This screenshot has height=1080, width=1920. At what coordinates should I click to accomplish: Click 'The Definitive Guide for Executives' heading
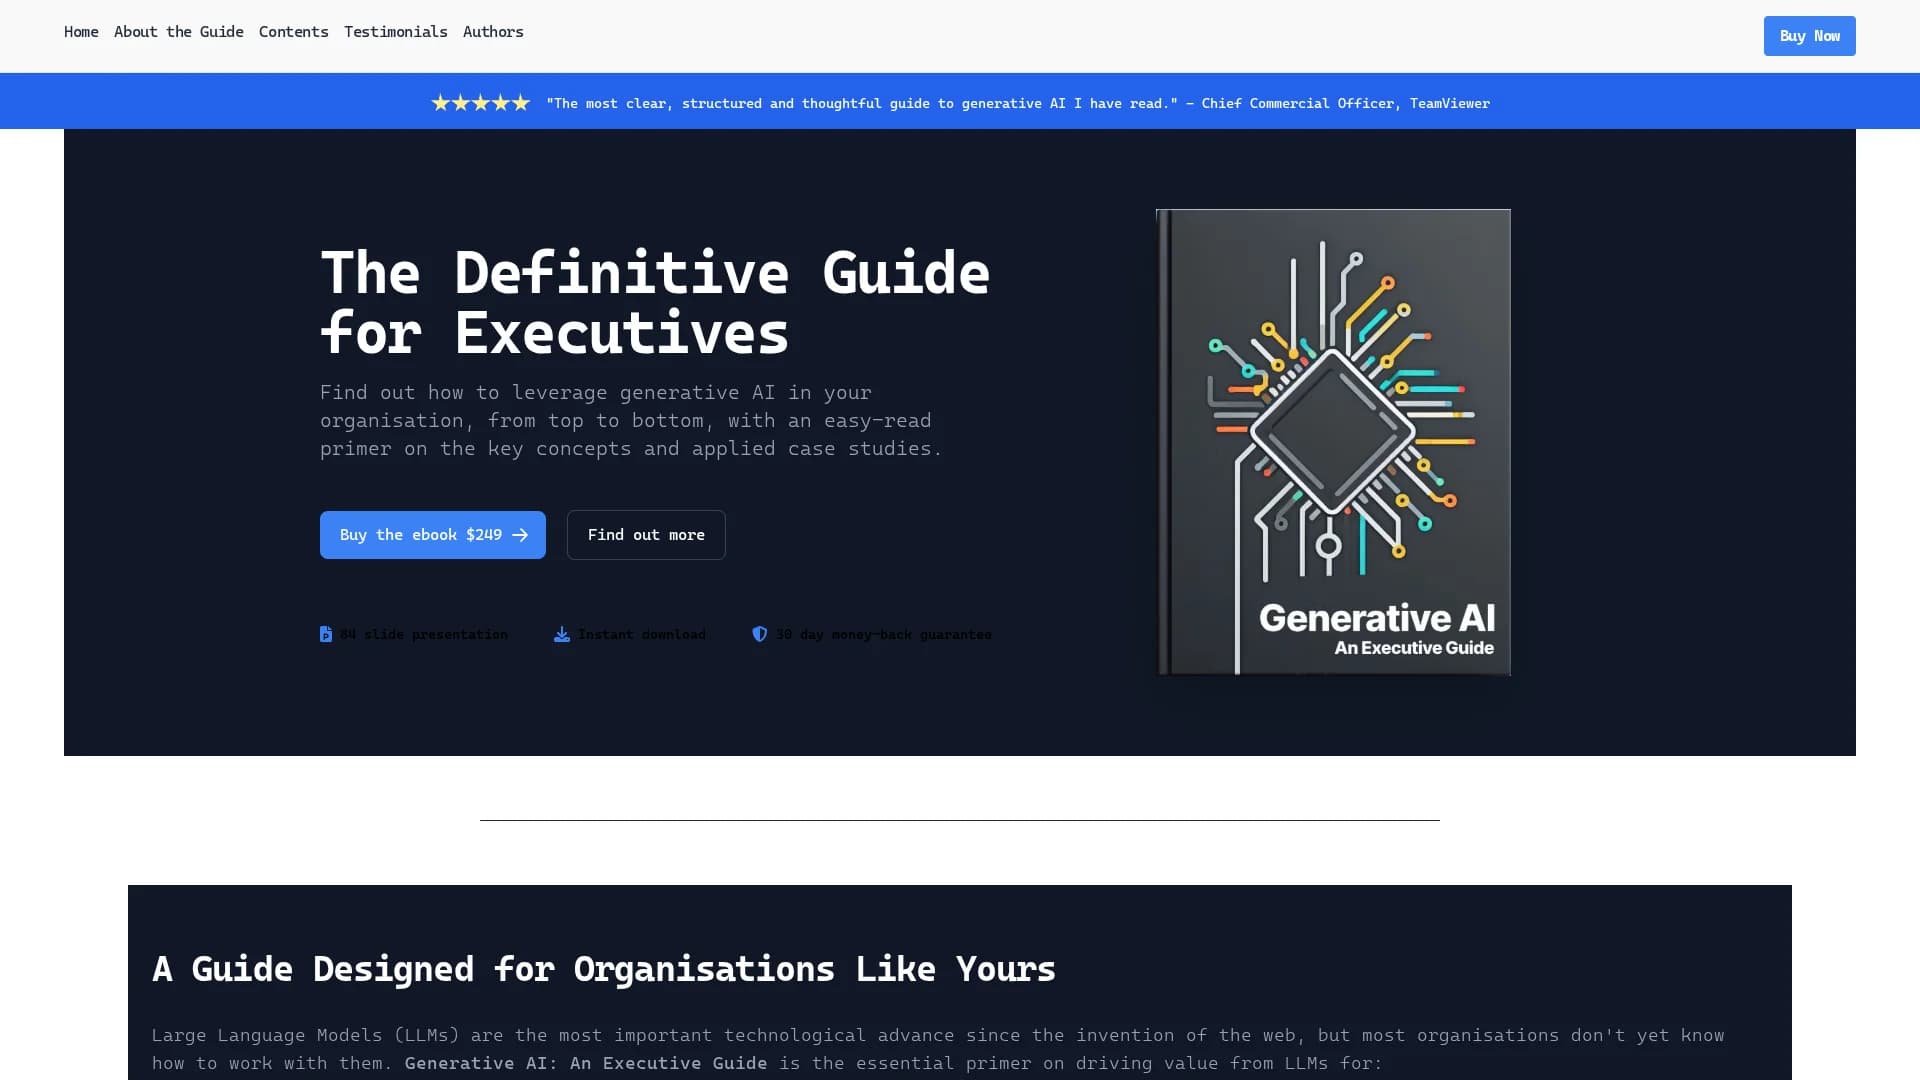click(x=655, y=302)
